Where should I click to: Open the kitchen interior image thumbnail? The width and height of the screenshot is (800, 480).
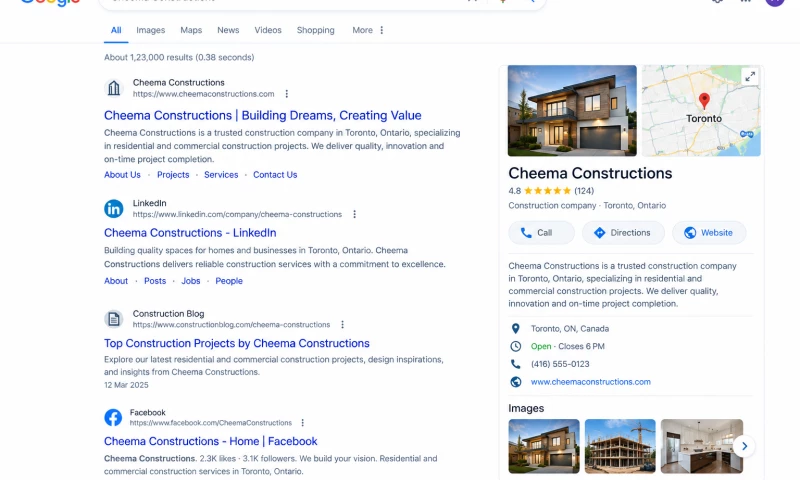[x=702, y=446]
